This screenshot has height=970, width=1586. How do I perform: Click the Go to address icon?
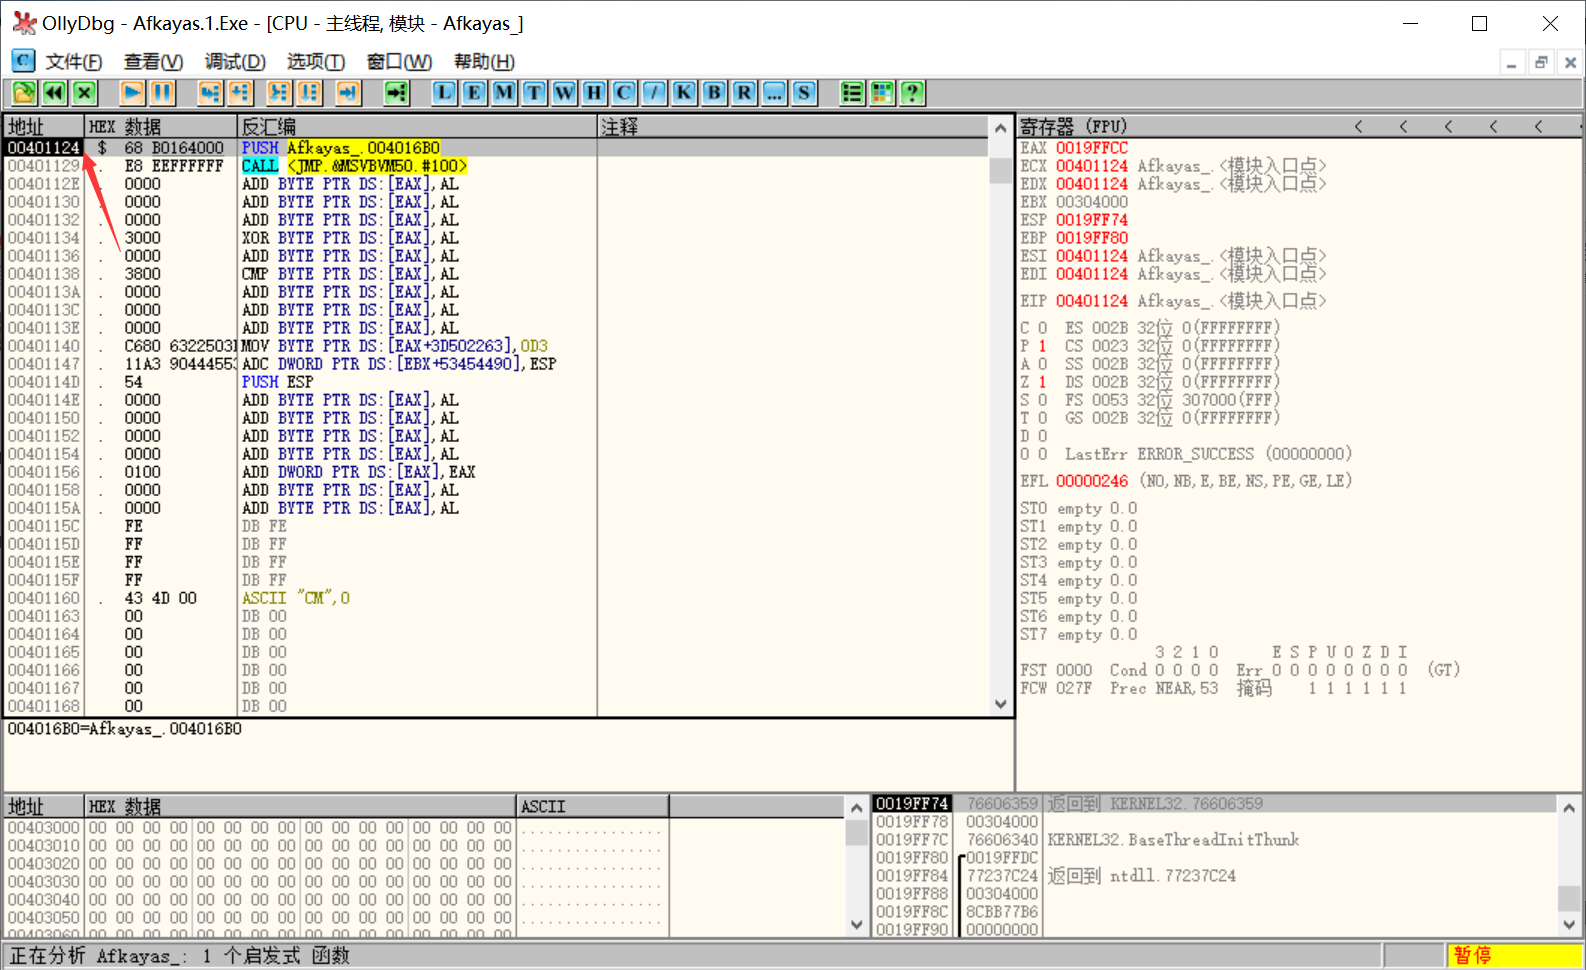click(x=397, y=93)
